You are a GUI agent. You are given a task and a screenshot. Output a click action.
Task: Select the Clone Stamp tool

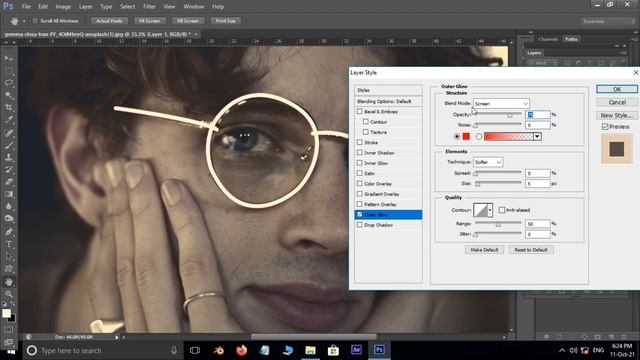(x=9, y=158)
